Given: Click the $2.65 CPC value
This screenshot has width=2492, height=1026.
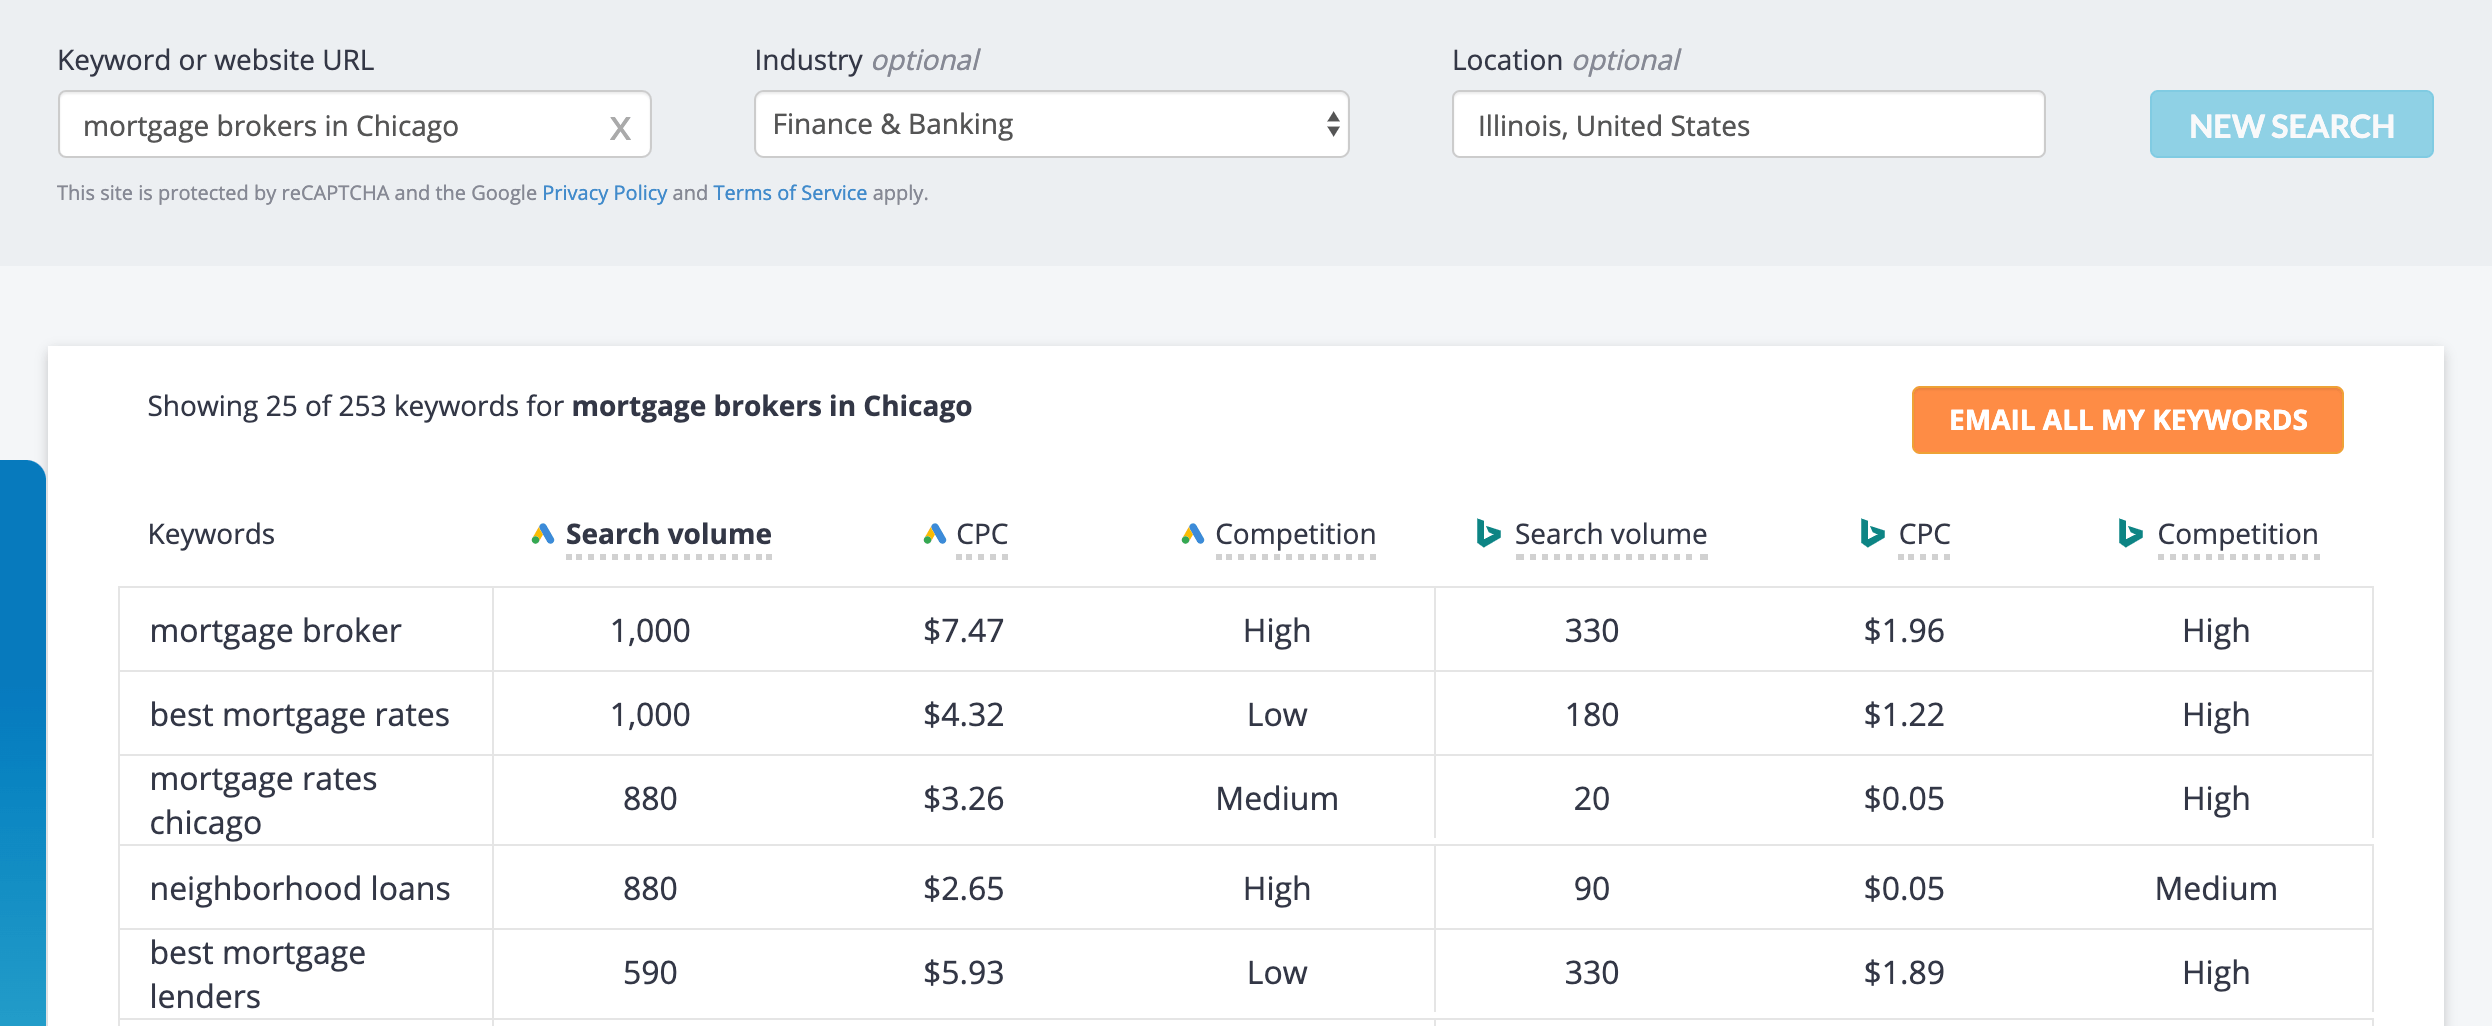Looking at the screenshot, I should pos(963,889).
